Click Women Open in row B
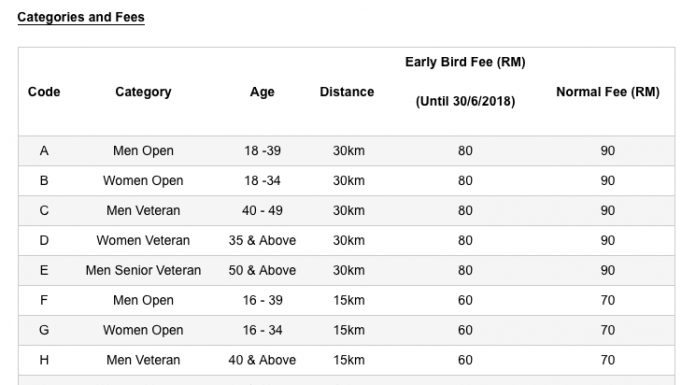This screenshot has height=385, width=696. (143, 181)
